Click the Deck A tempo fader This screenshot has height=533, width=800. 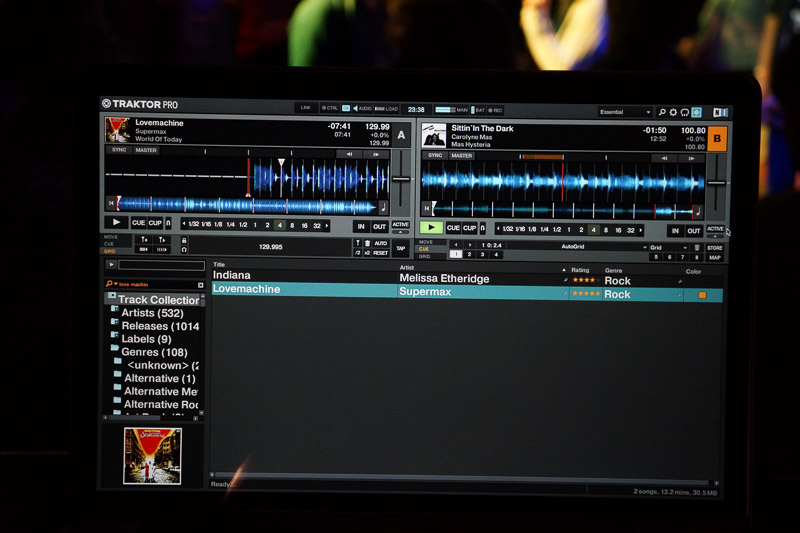(x=401, y=178)
